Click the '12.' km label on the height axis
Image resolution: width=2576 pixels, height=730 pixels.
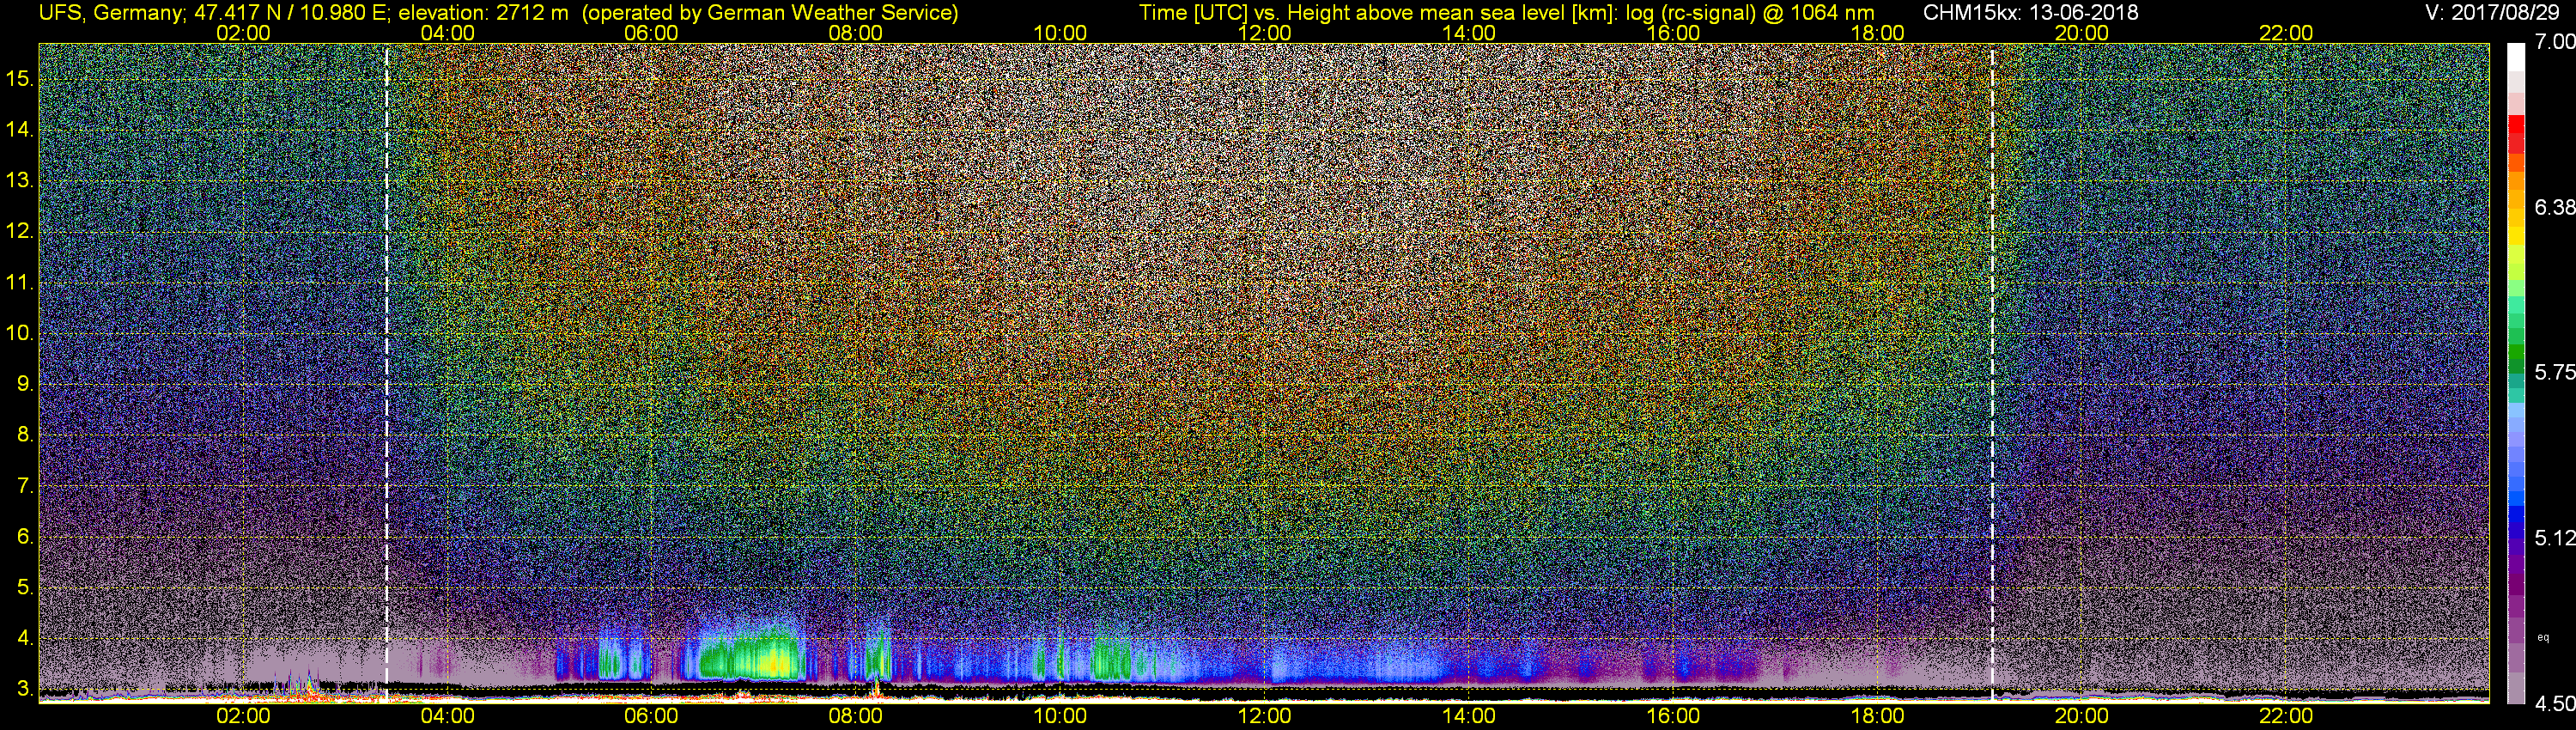tap(20, 231)
